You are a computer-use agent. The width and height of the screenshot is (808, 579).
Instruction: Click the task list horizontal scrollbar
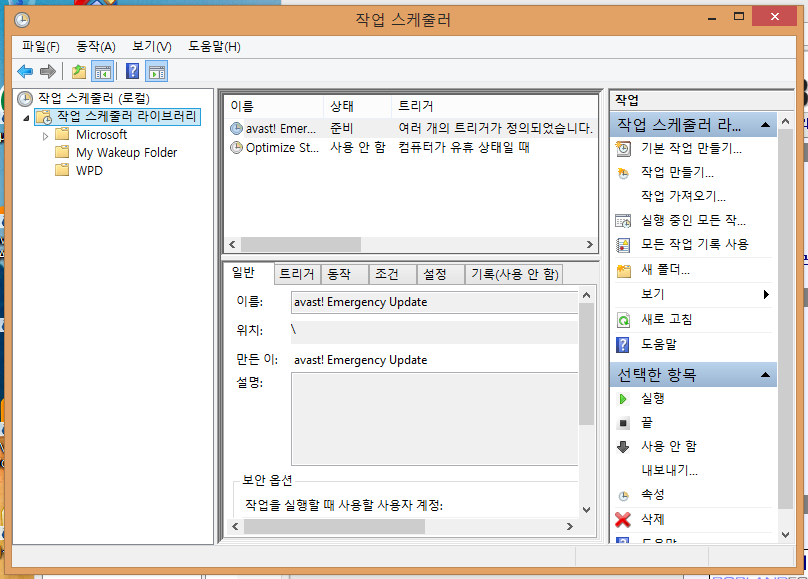click(409, 245)
